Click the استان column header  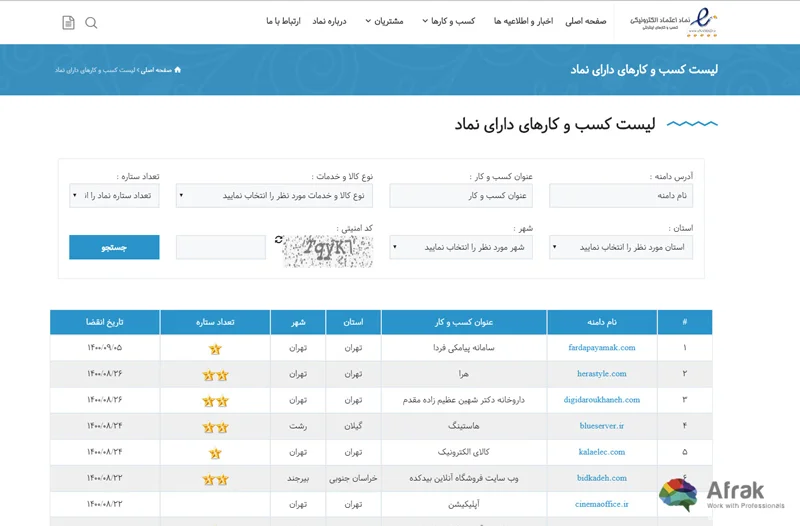[x=353, y=322]
